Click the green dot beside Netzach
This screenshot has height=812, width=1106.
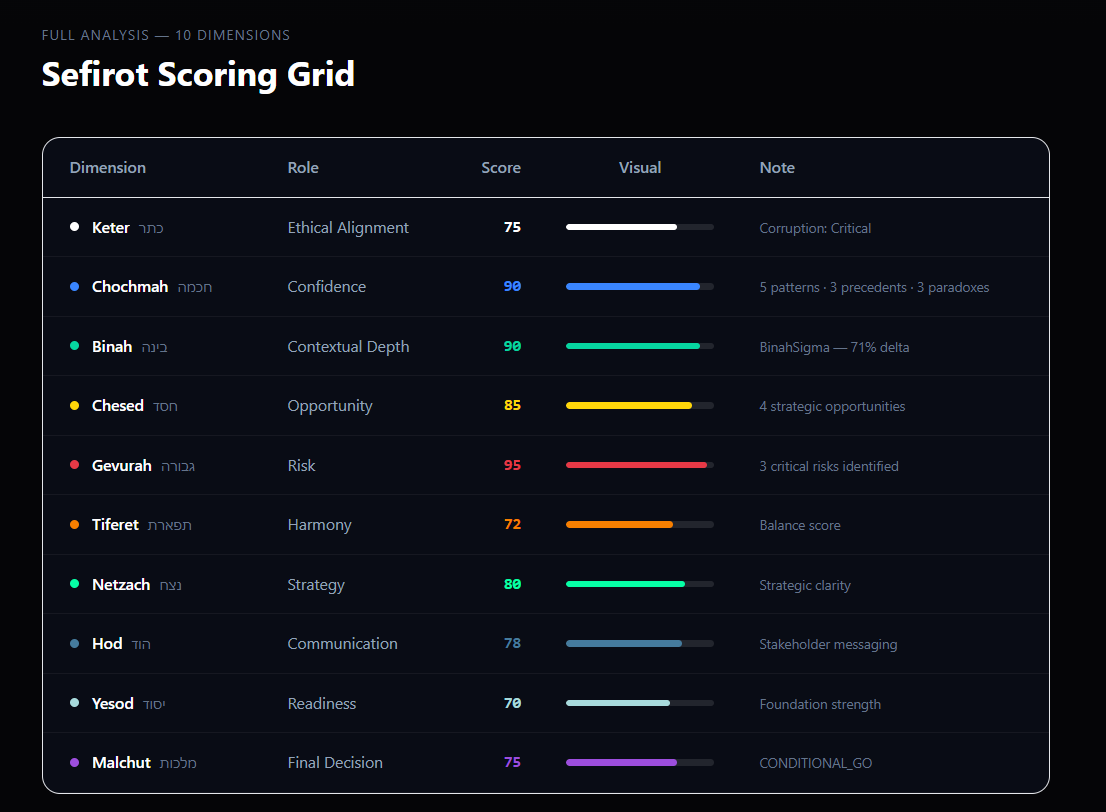coord(74,584)
